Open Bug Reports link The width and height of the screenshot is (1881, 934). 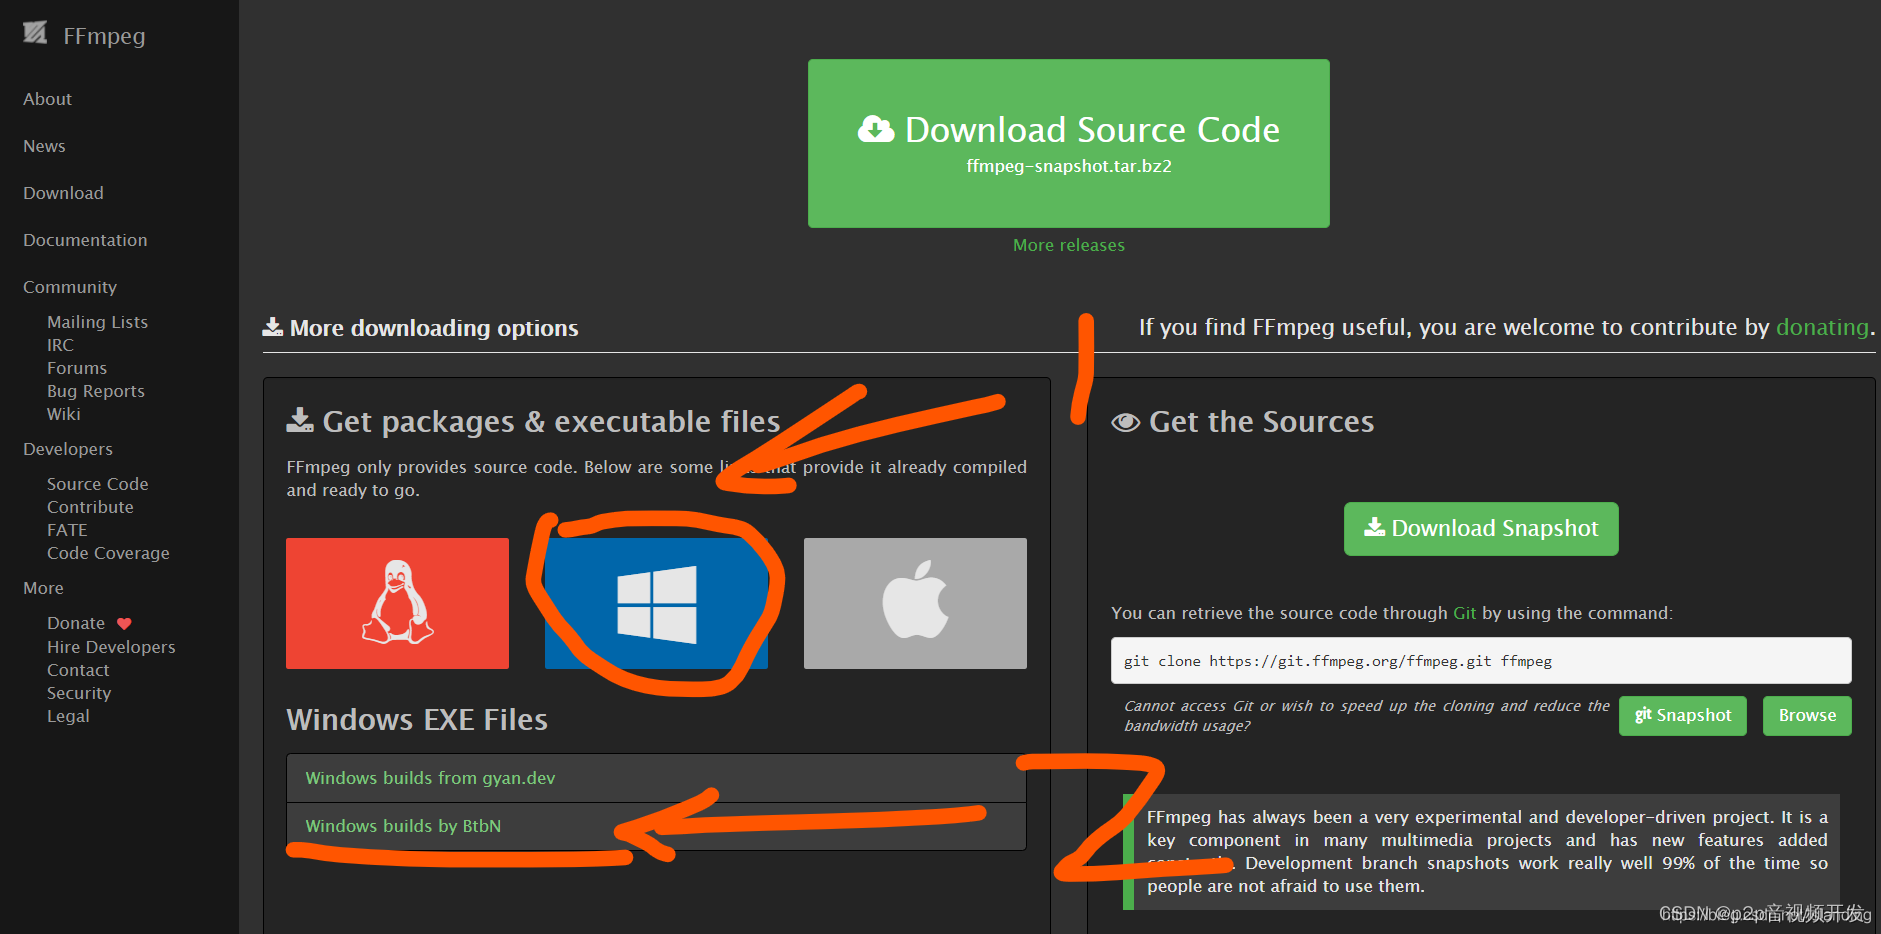[96, 391]
